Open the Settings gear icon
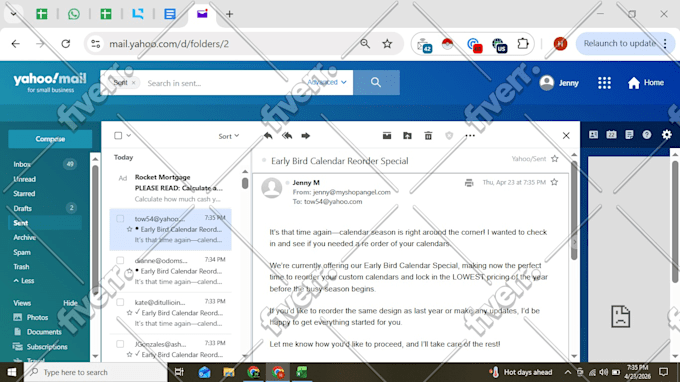The image size is (680, 382). [x=667, y=135]
